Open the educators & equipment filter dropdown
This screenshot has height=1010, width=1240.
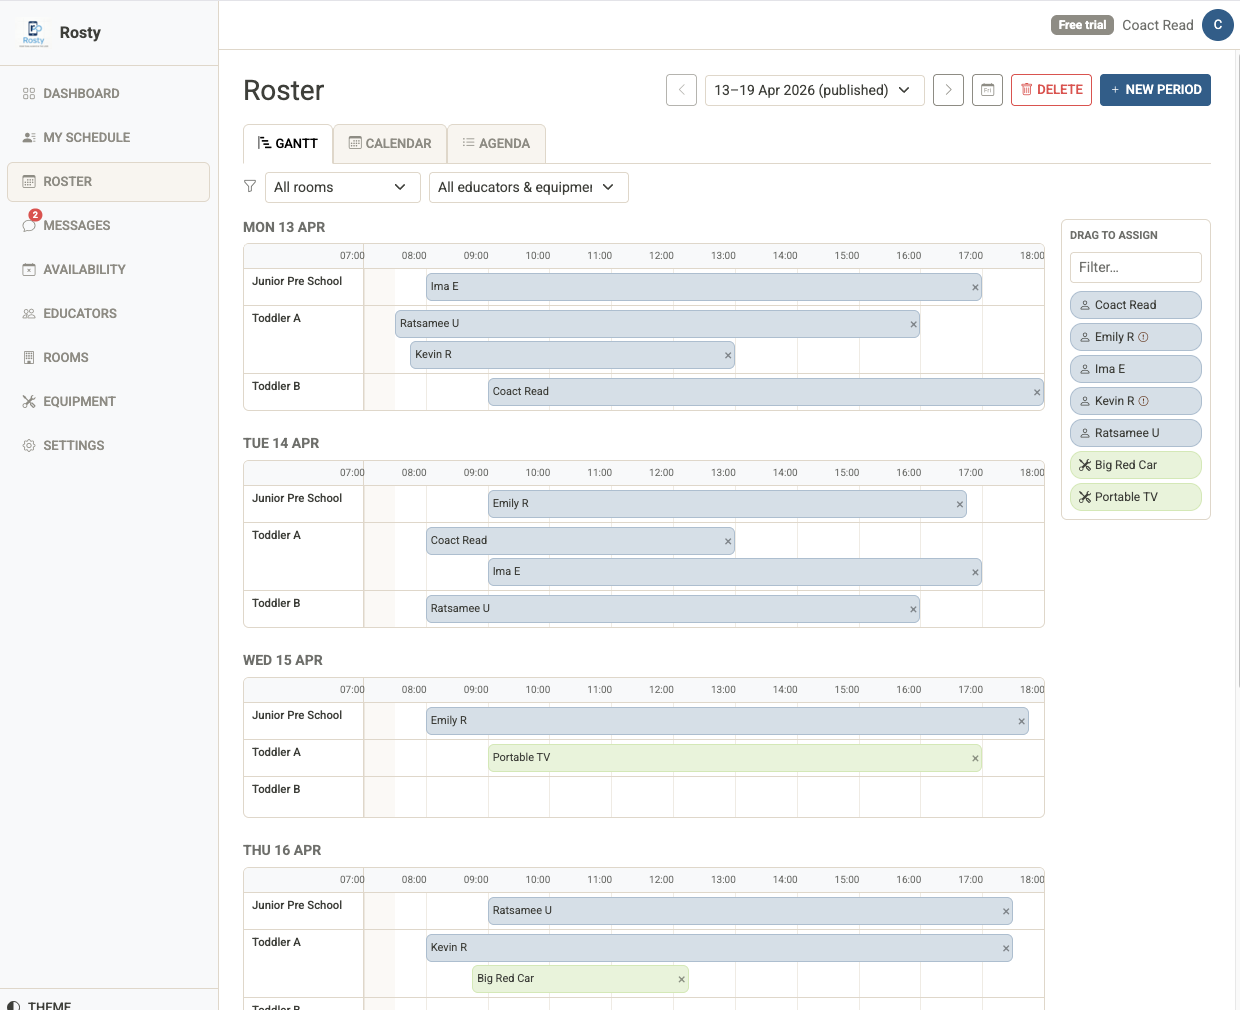528,187
